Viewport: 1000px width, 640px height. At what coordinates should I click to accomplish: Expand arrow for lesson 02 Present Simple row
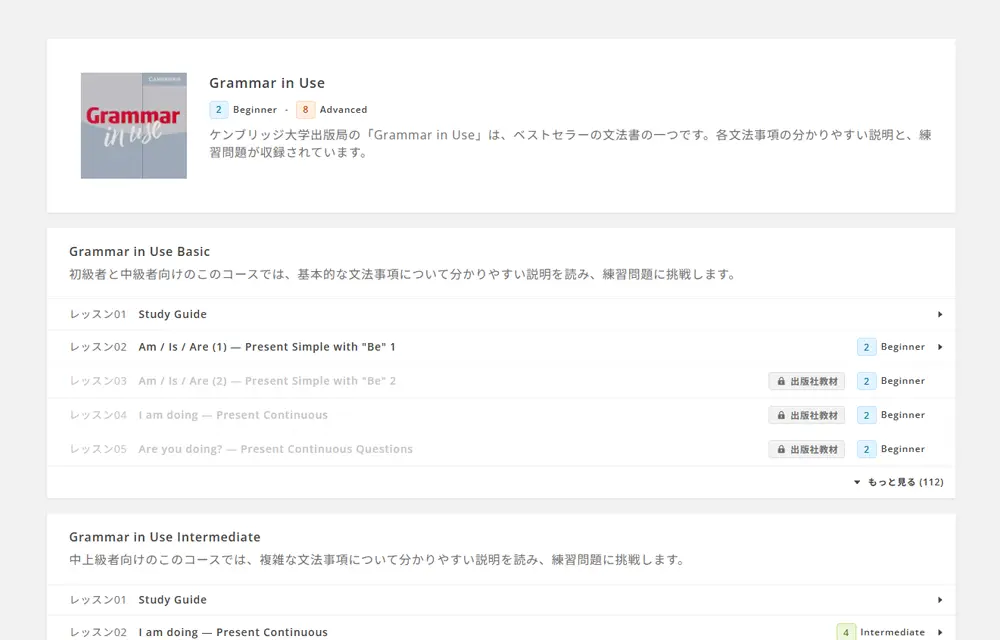[x=940, y=347]
